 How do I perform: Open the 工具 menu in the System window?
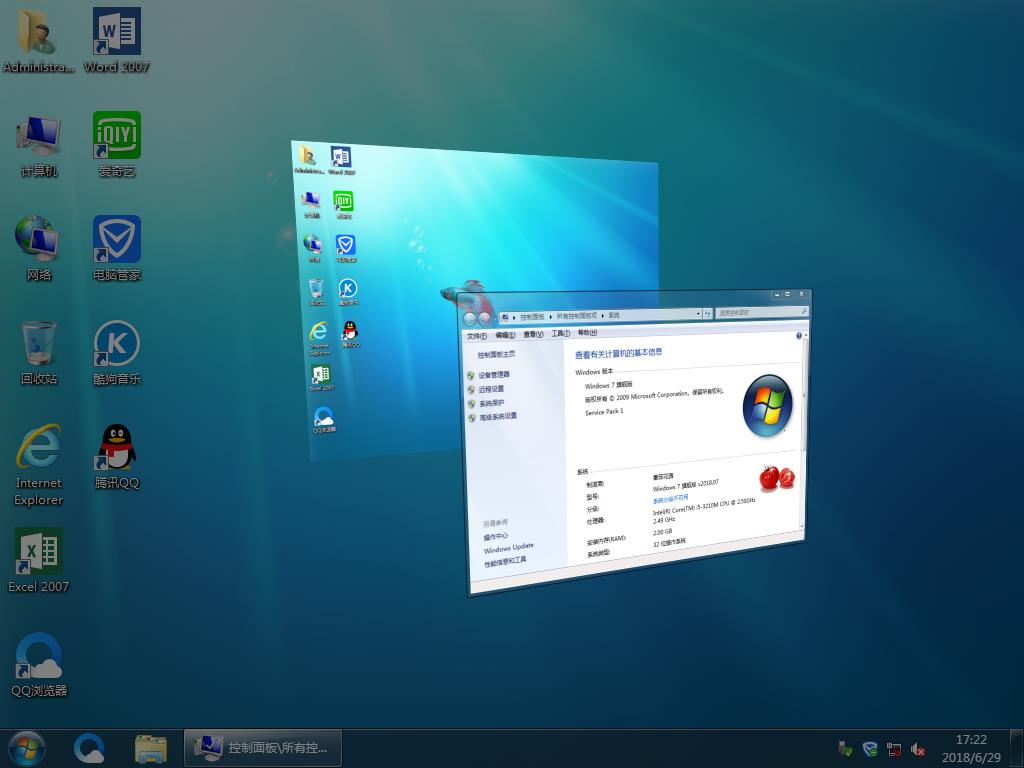pos(562,335)
